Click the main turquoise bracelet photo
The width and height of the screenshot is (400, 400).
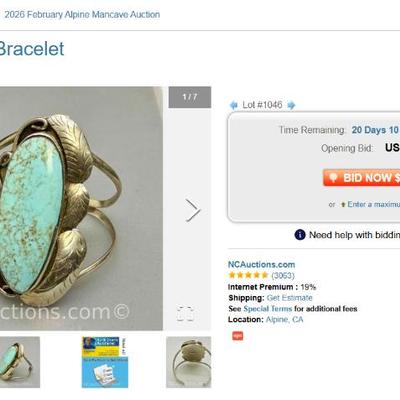(x=81, y=208)
